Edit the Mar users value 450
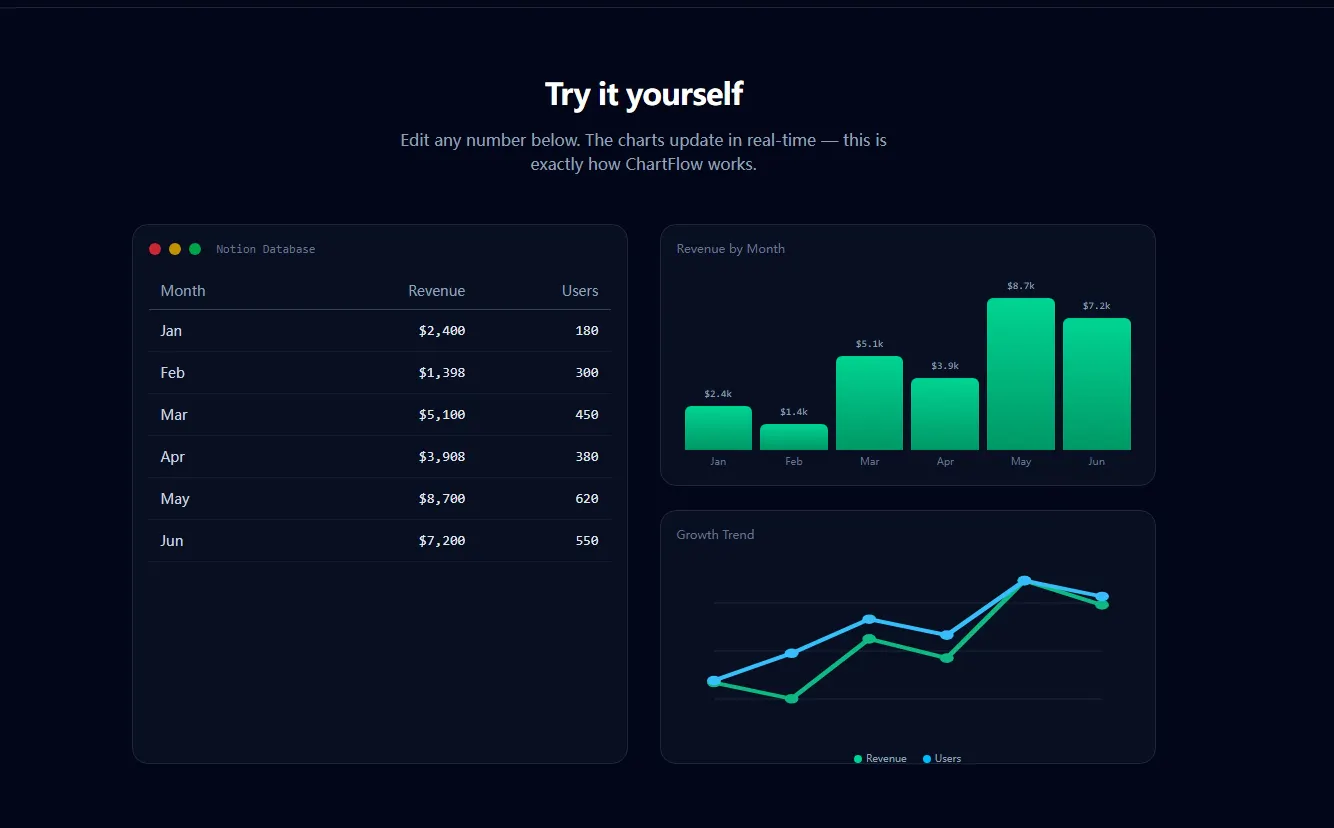The width and height of the screenshot is (1334, 828). pos(587,415)
